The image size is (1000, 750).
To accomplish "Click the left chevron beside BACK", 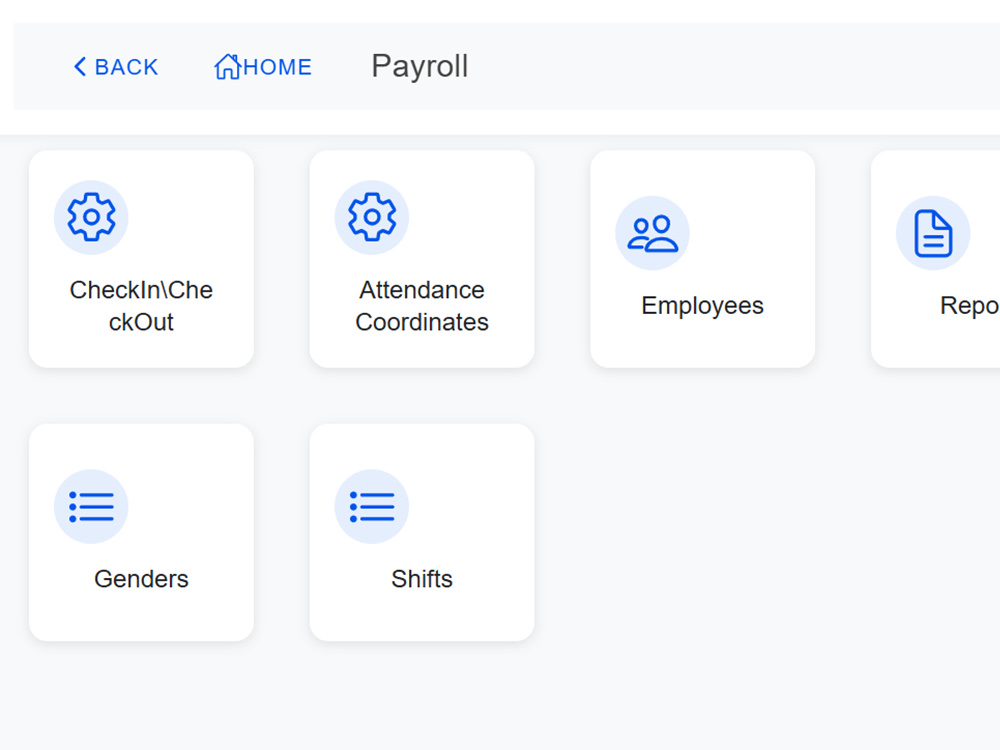I will pyautogui.click(x=80, y=66).
